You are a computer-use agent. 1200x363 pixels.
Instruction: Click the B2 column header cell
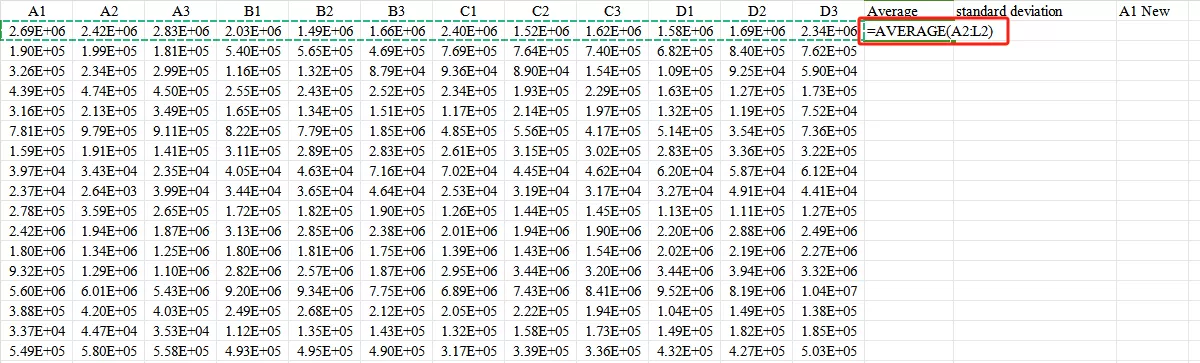tap(325, 11)
